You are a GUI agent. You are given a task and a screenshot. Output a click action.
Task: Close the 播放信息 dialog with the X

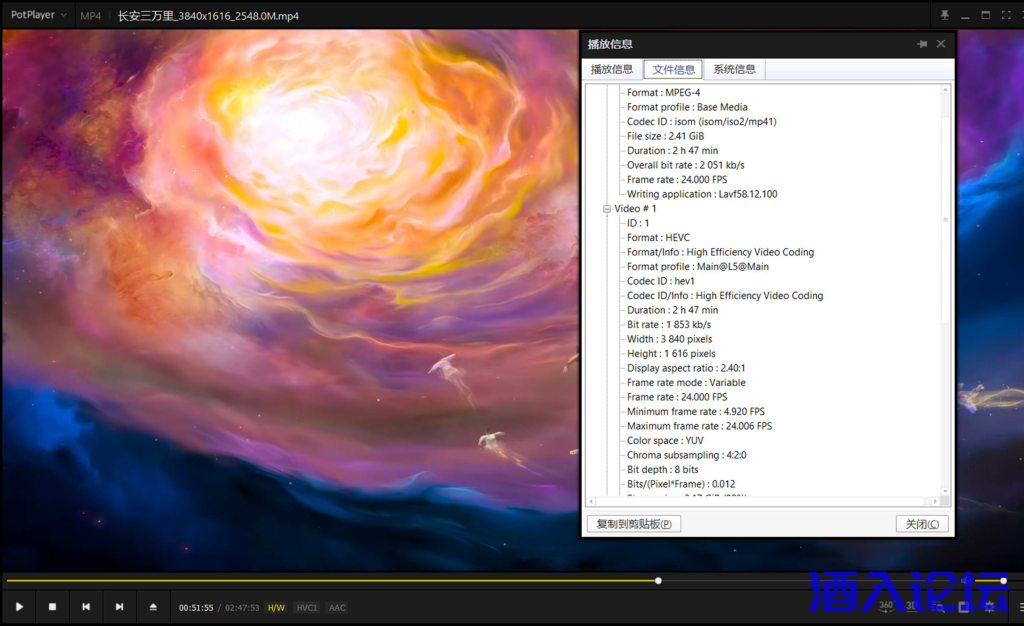(x=941, y=44)
